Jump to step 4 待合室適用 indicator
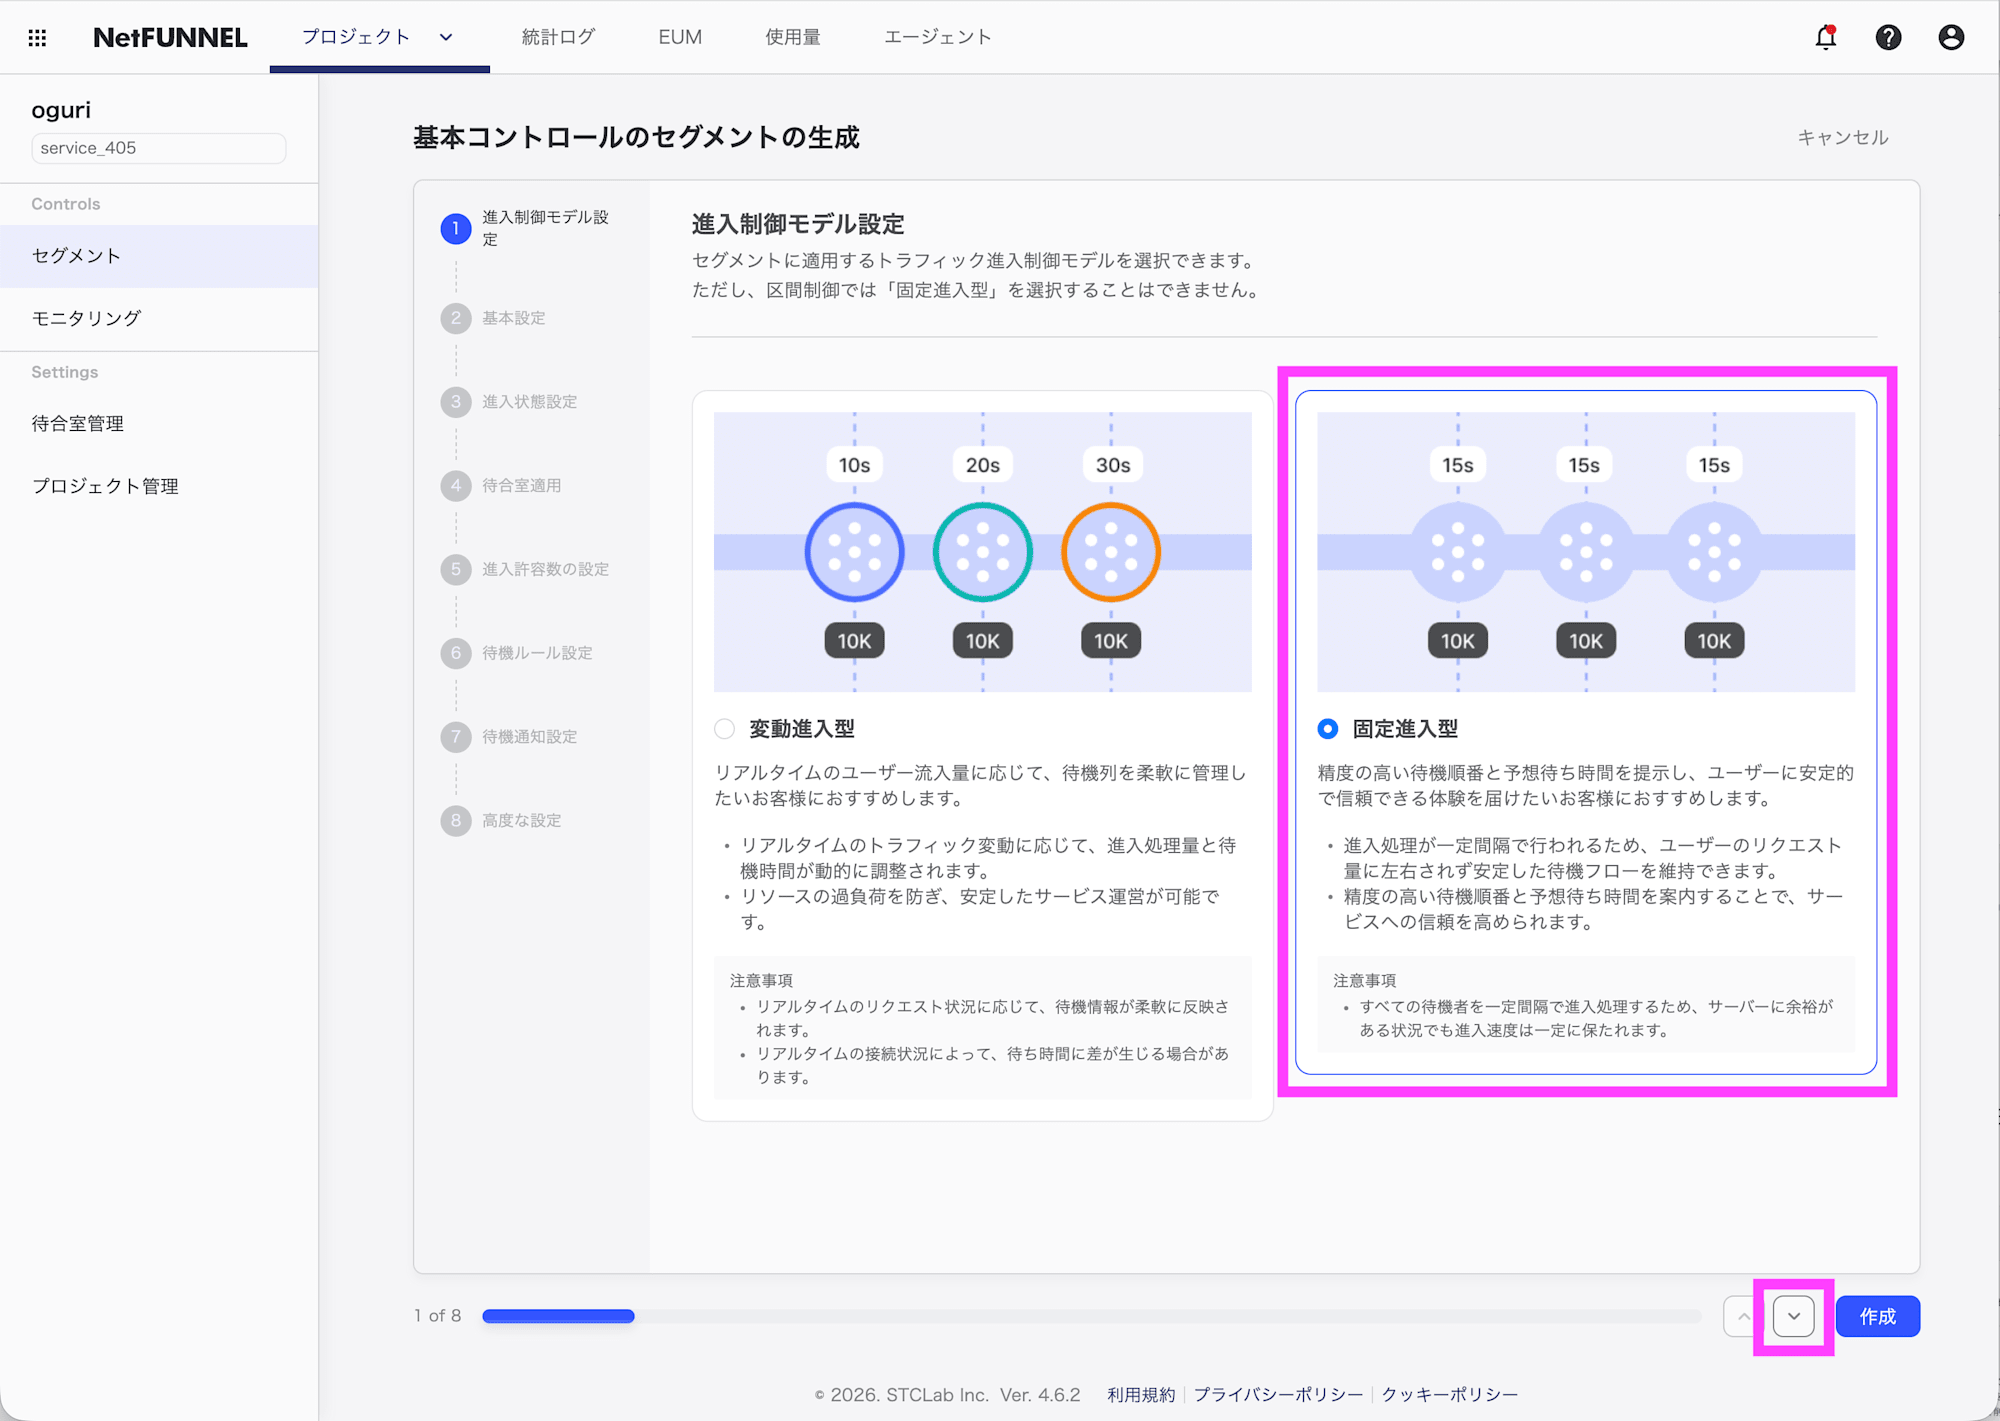The width and height of the screenshot is (2000, 1421). coord(456,485)
